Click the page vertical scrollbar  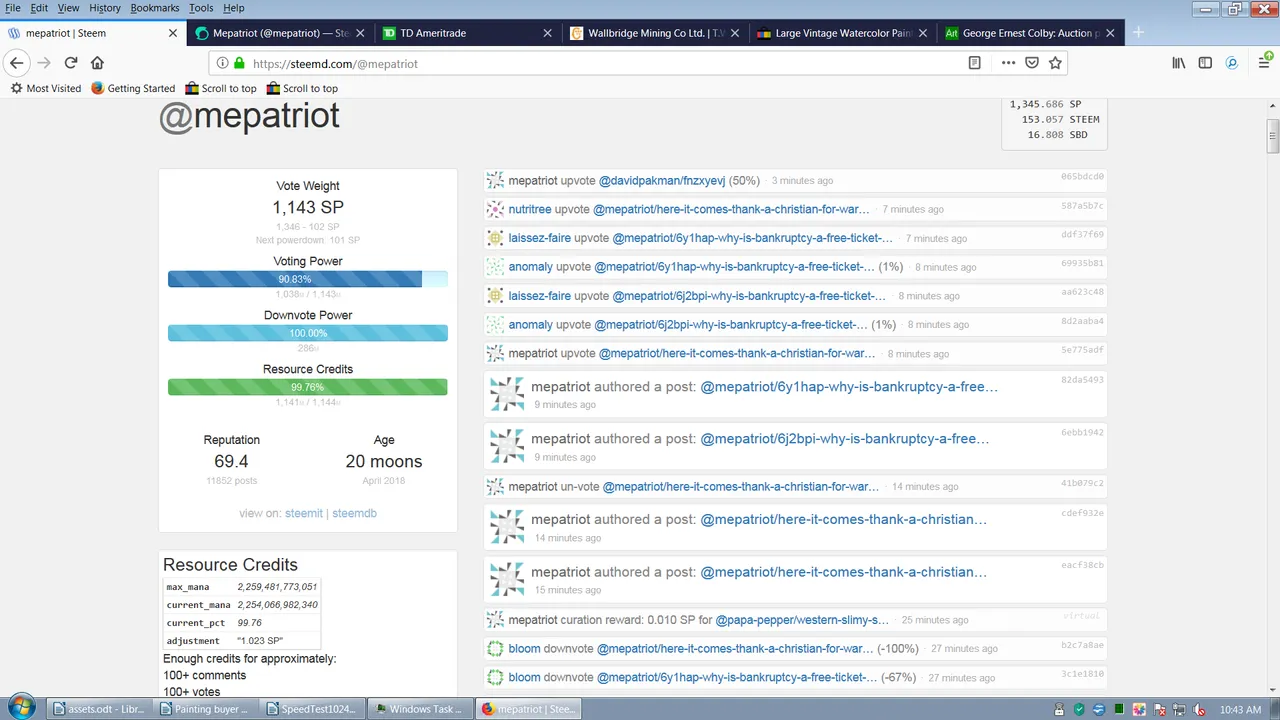pos(1273,136)
